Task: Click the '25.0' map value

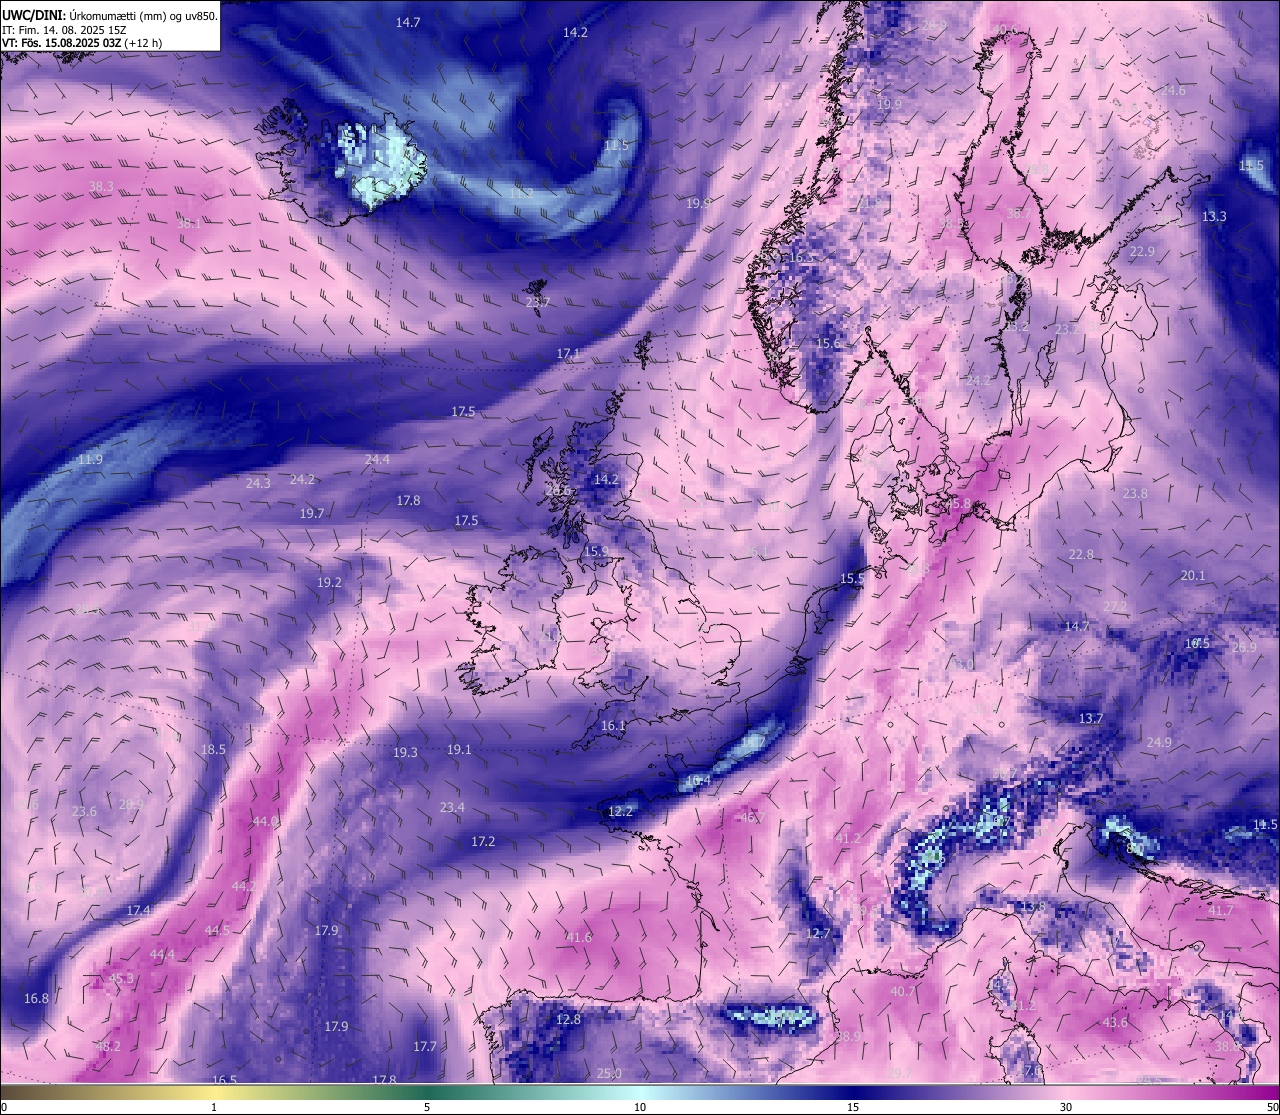Action: click(x=609, y=1073)
